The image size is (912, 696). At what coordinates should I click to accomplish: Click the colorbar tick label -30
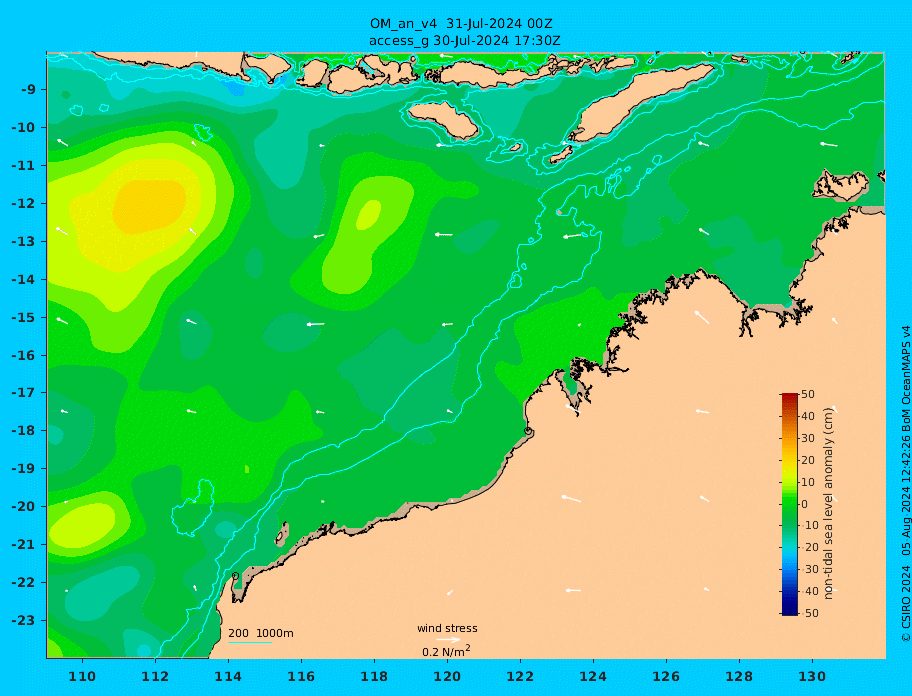pos(809,569)
